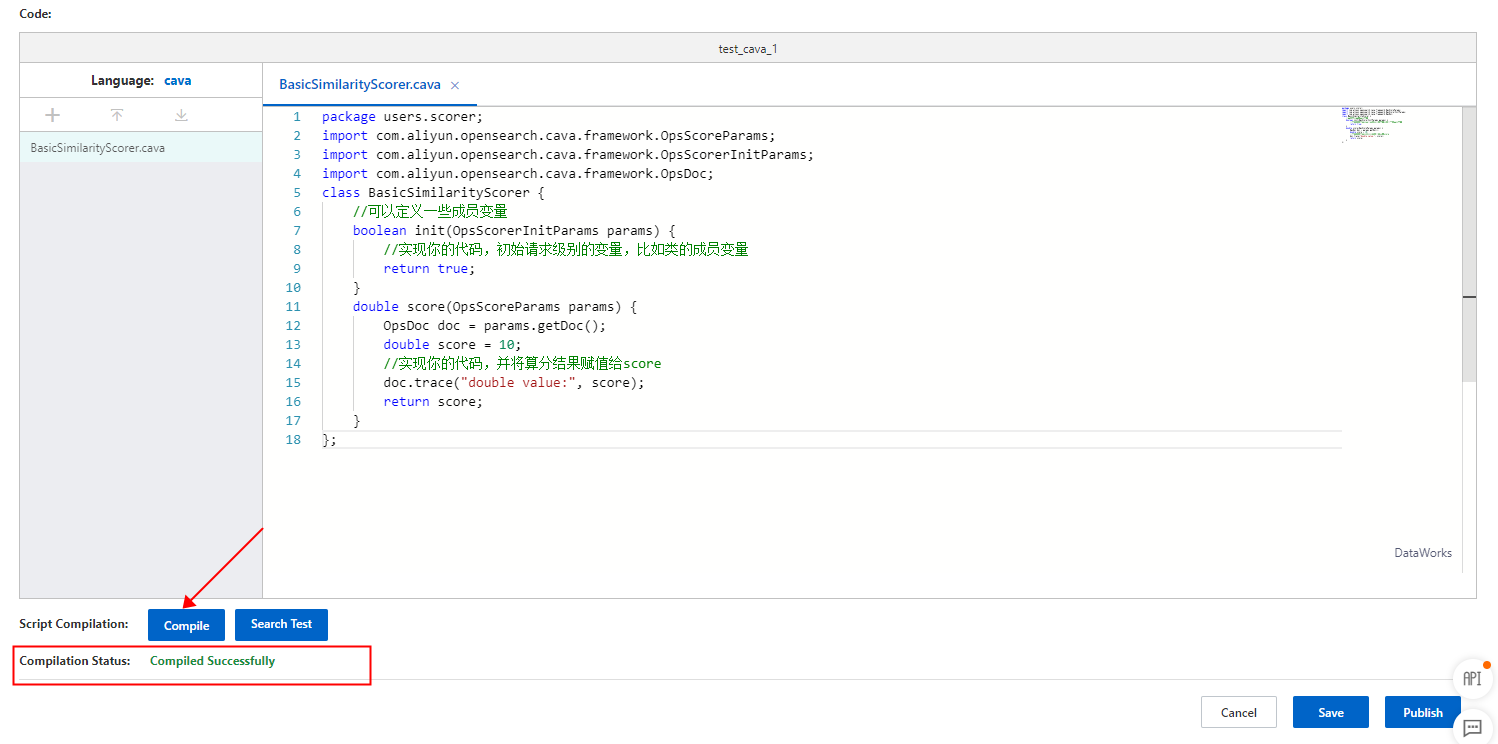Click the 'class BasicSimilarityScorer {' line
This screenshot has width=1498, height=744.
433,193
